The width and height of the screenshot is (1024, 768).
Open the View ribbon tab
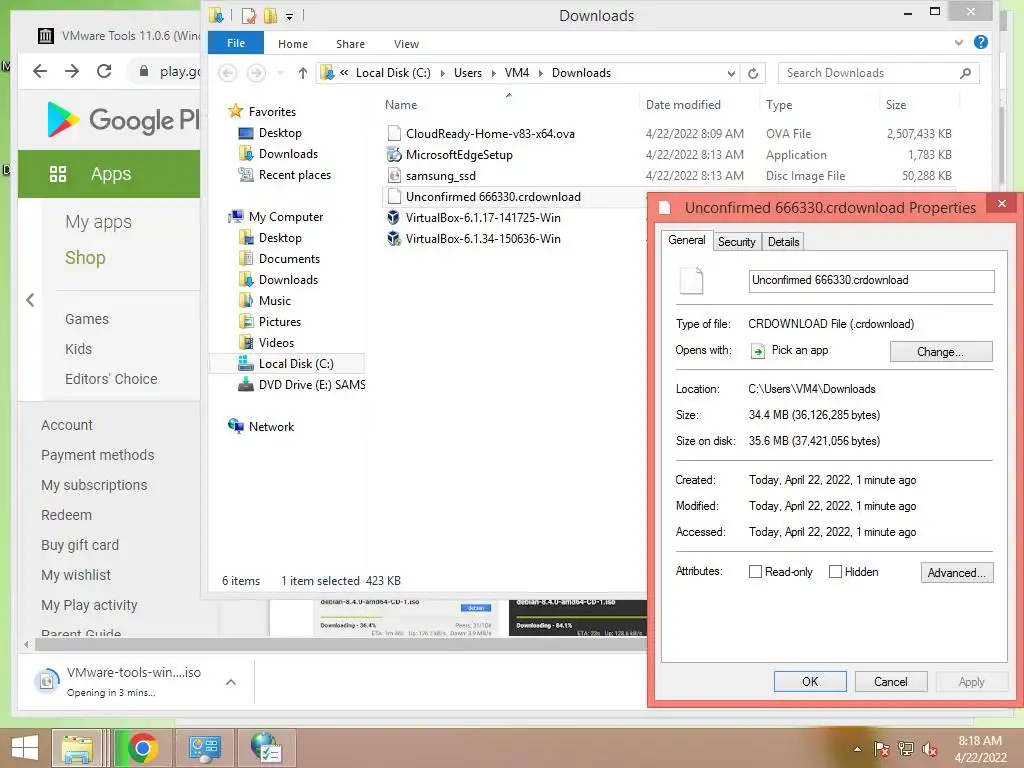(406, 44)
